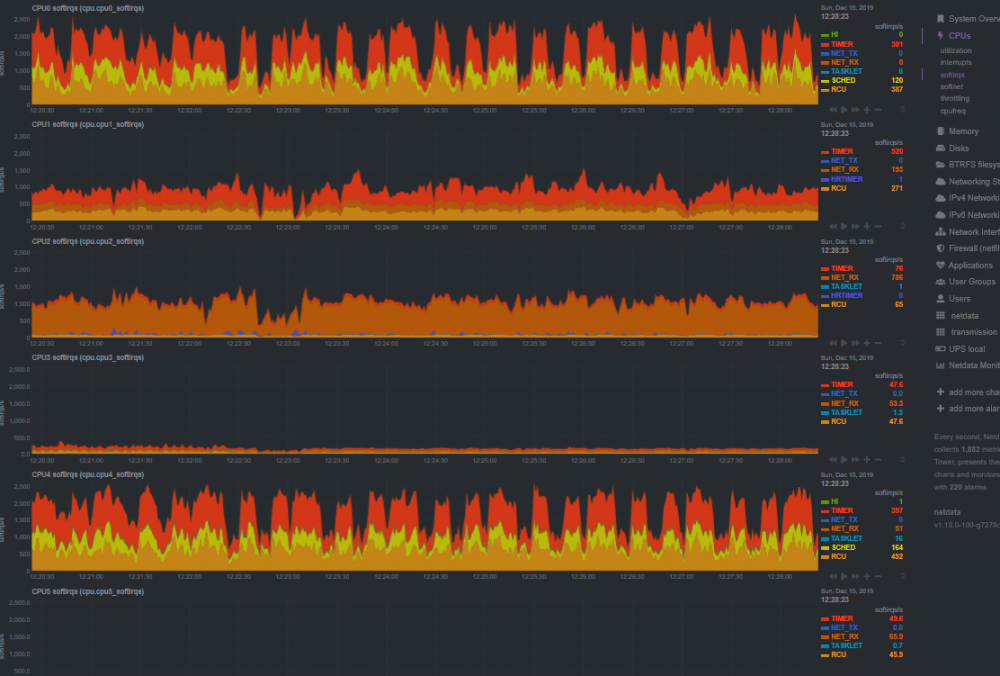Zoom in CPU3 softirqs chart
The width and height of the screenshot is (1000, 676).
pos(867,459)
